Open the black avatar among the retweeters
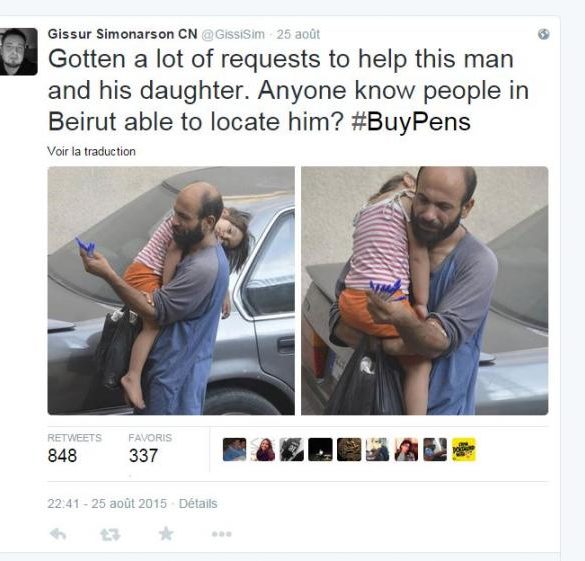This screenshot has height=561, width=585. (320, 449)
